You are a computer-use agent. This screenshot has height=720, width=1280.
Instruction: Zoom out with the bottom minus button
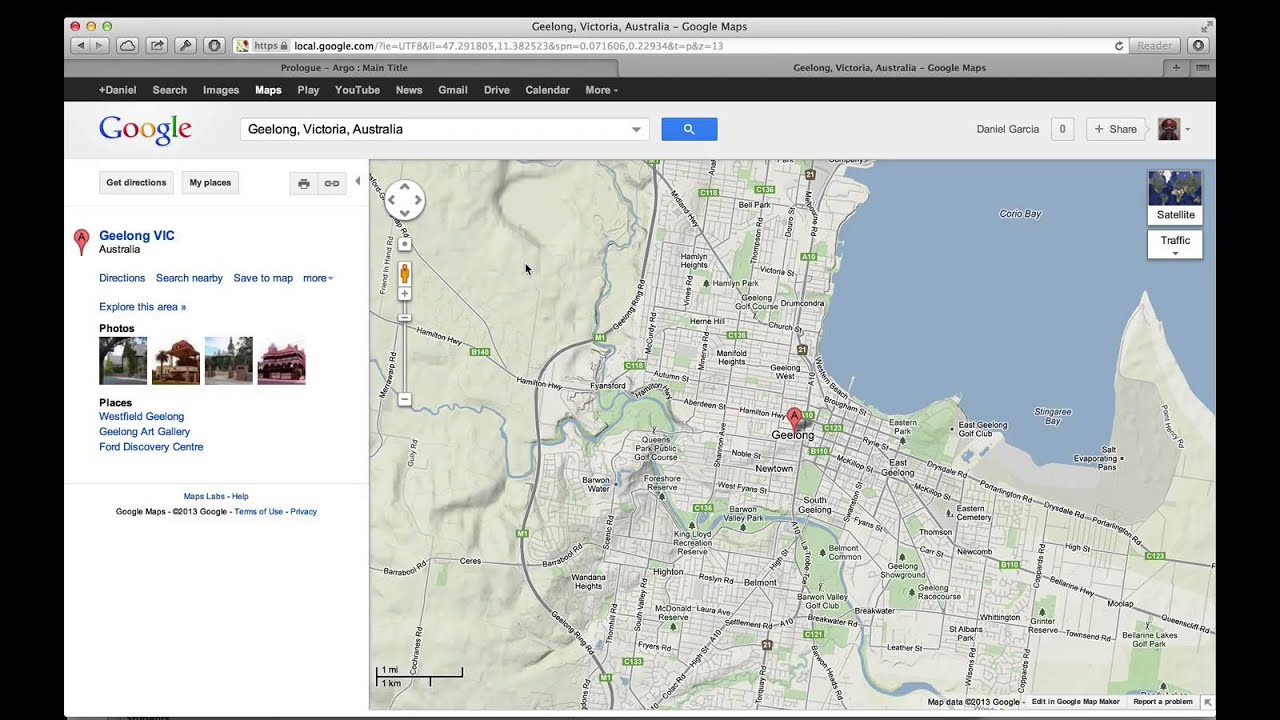click(405, 399)
